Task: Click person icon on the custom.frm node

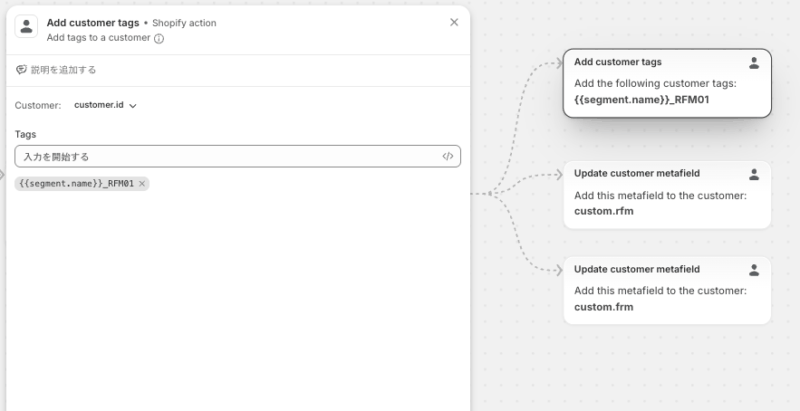Action: pos(754,269)
